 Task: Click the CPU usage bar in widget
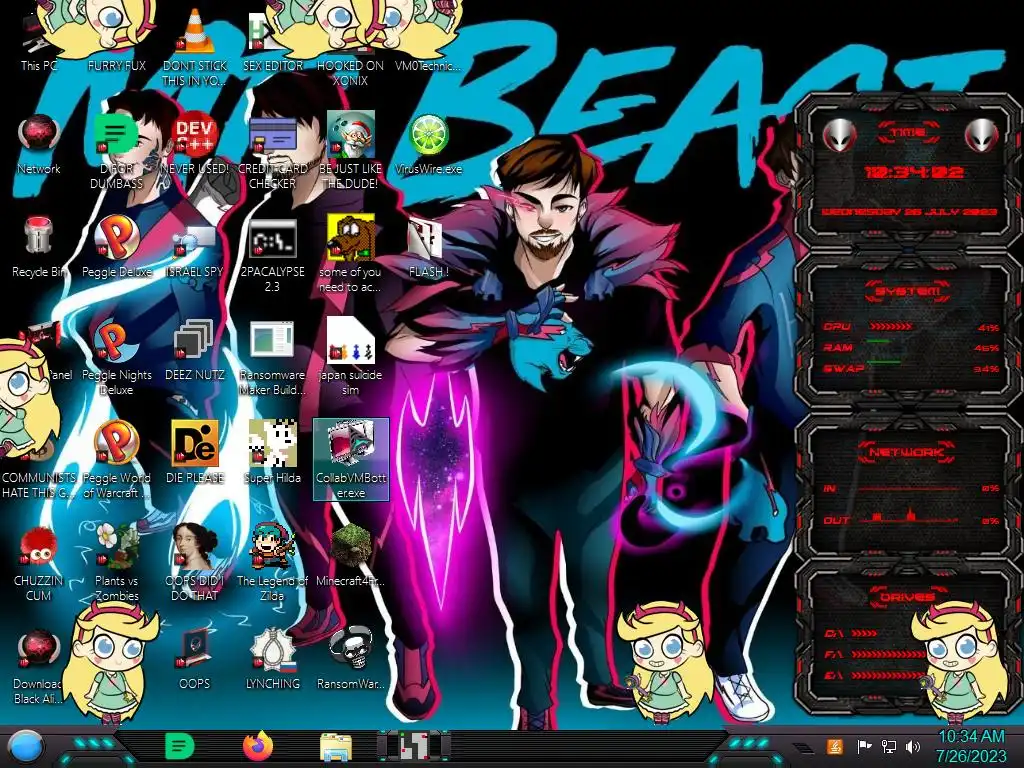[891, 327]
